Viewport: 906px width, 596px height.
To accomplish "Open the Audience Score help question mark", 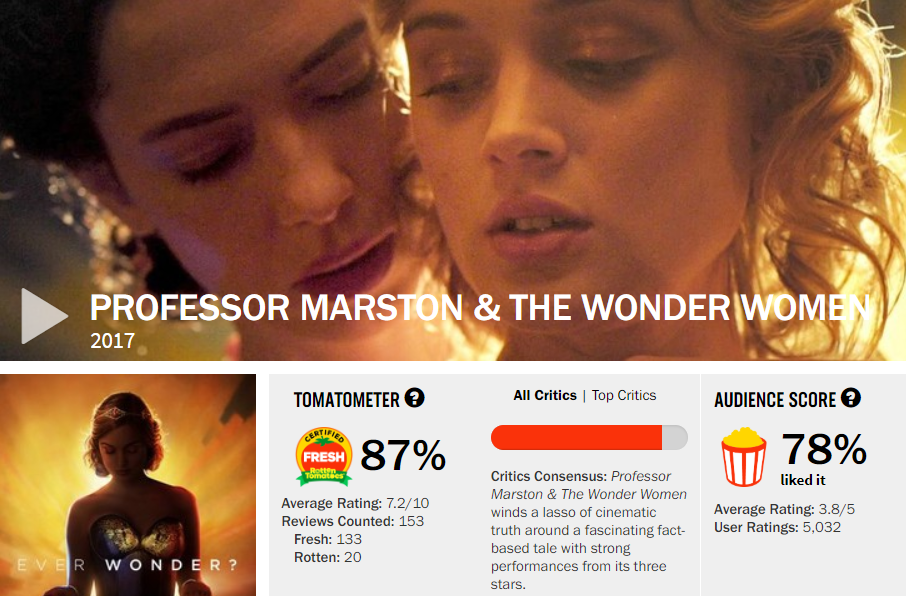I will [851, 398].
